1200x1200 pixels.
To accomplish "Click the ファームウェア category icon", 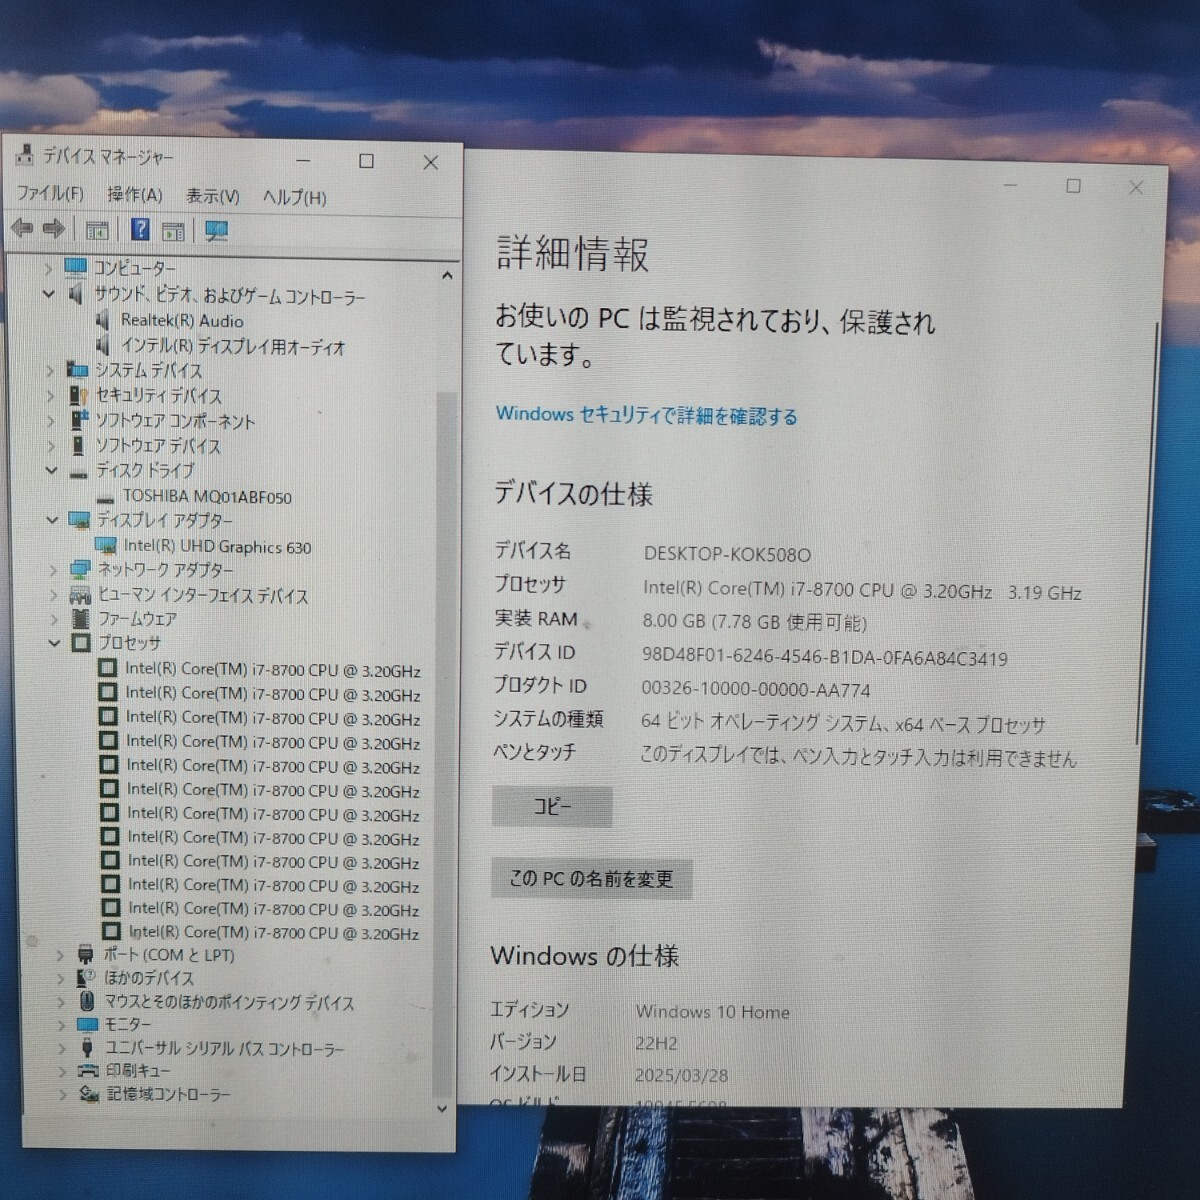I will [82, 620].
